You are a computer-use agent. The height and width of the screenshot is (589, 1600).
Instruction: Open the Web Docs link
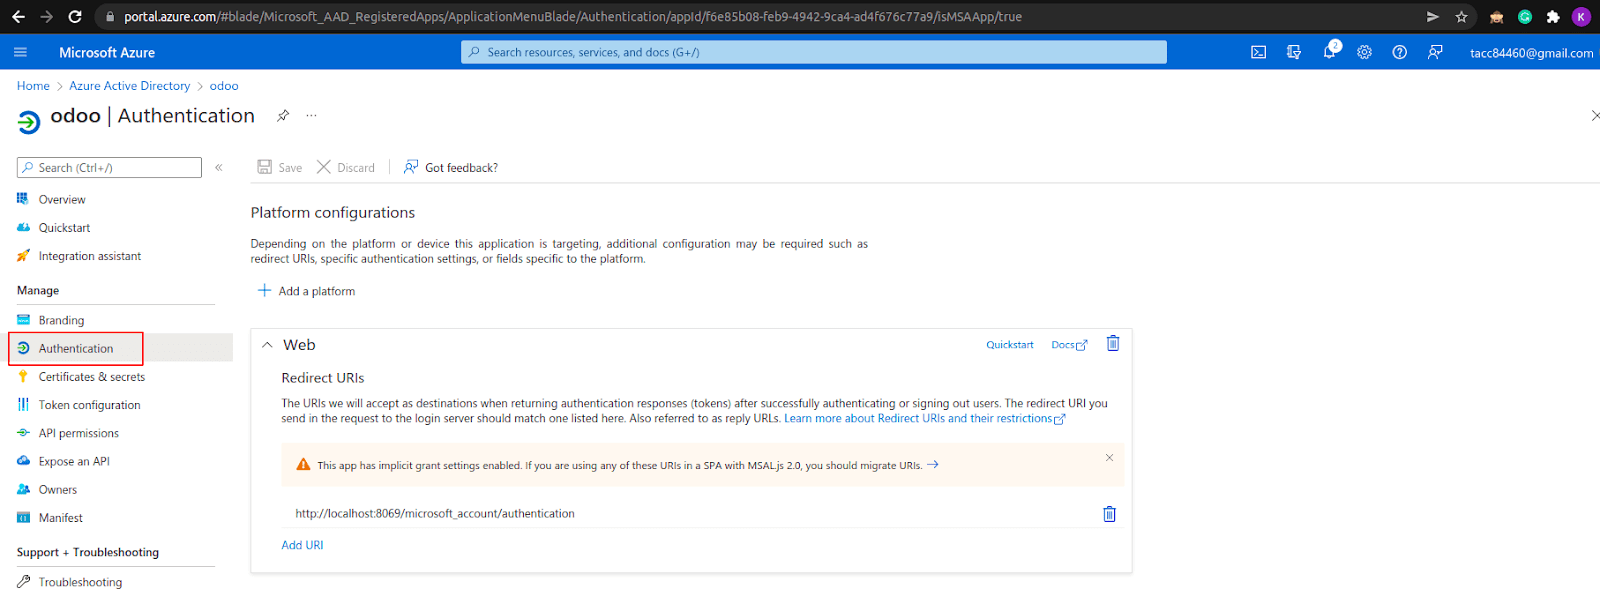tap(1069, 345)
